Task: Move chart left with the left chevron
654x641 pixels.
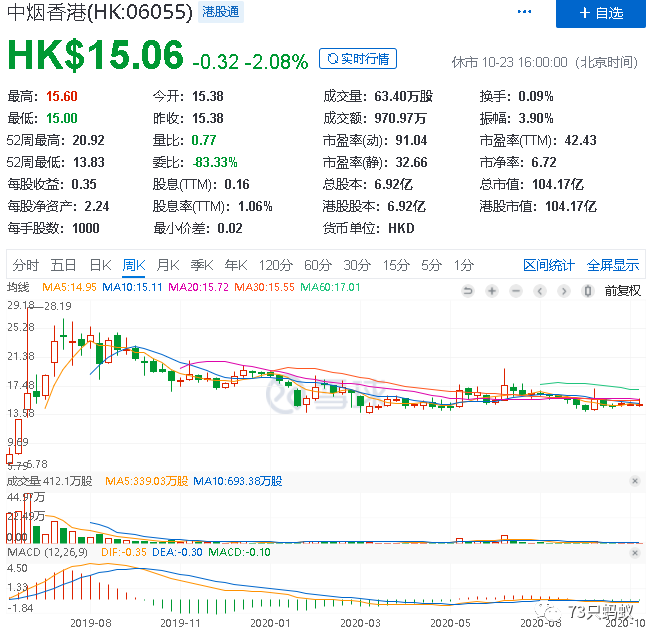Action: pos(540,291)
